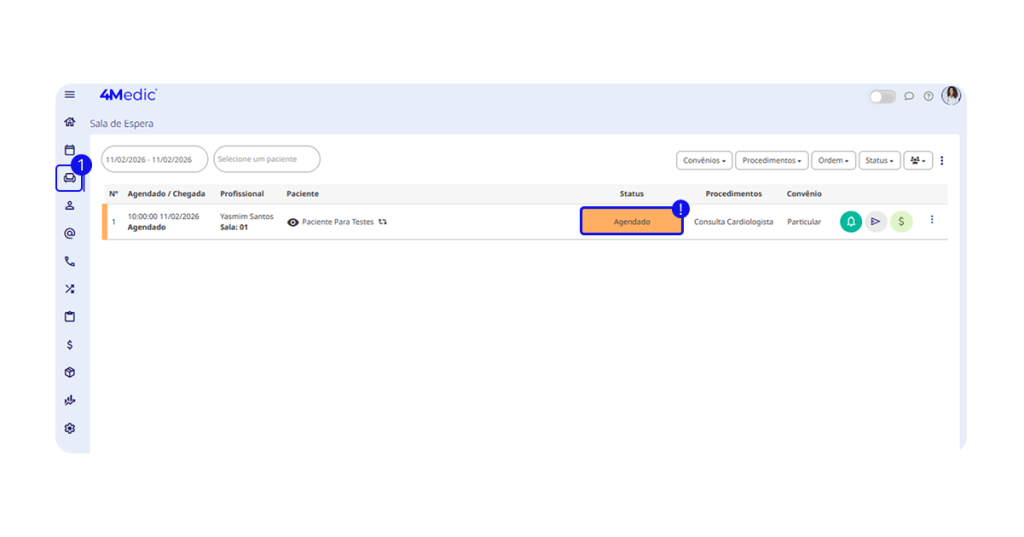Viewport: 1024px width, 537px height.
Task: Toggle the hamburger menu to collapse sidebar
Action: (69, 95)
